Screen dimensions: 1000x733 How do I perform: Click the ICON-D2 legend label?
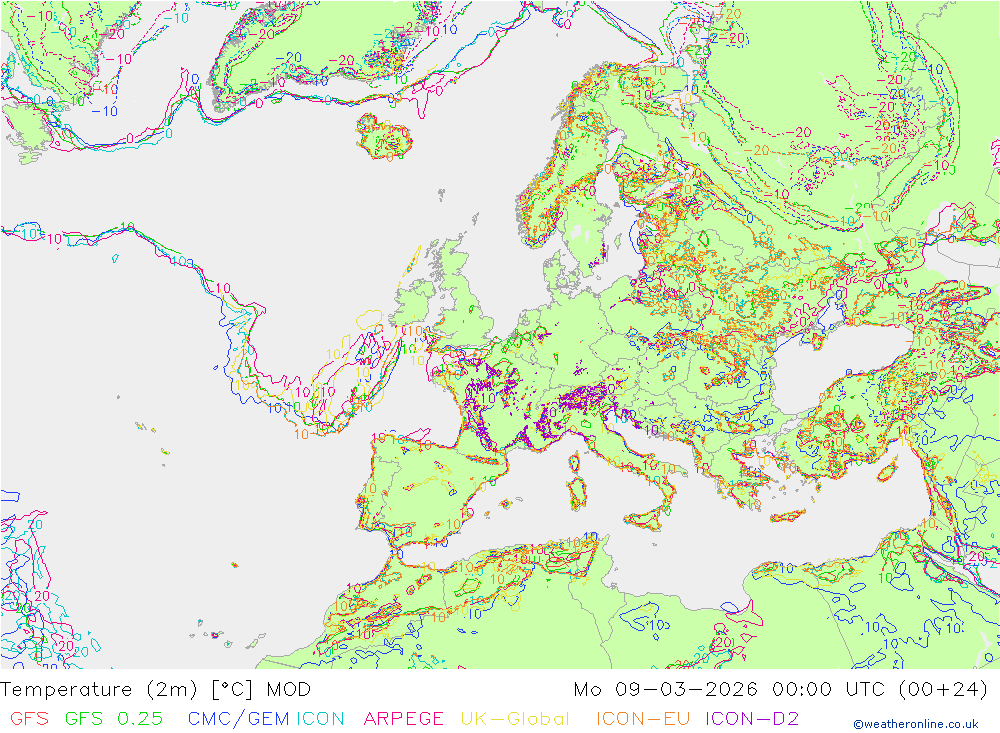[752, 718]
